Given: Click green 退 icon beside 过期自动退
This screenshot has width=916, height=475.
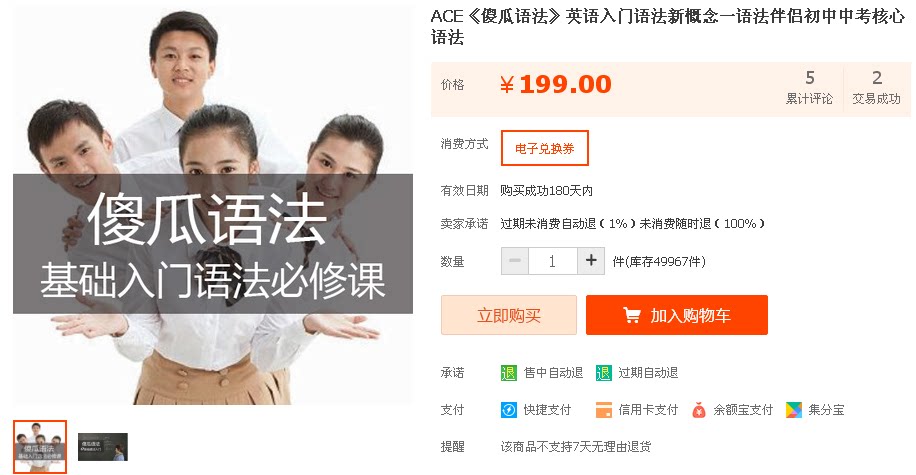Looking at the screenshot, I should pyautogui.click(x=603, y=373).
